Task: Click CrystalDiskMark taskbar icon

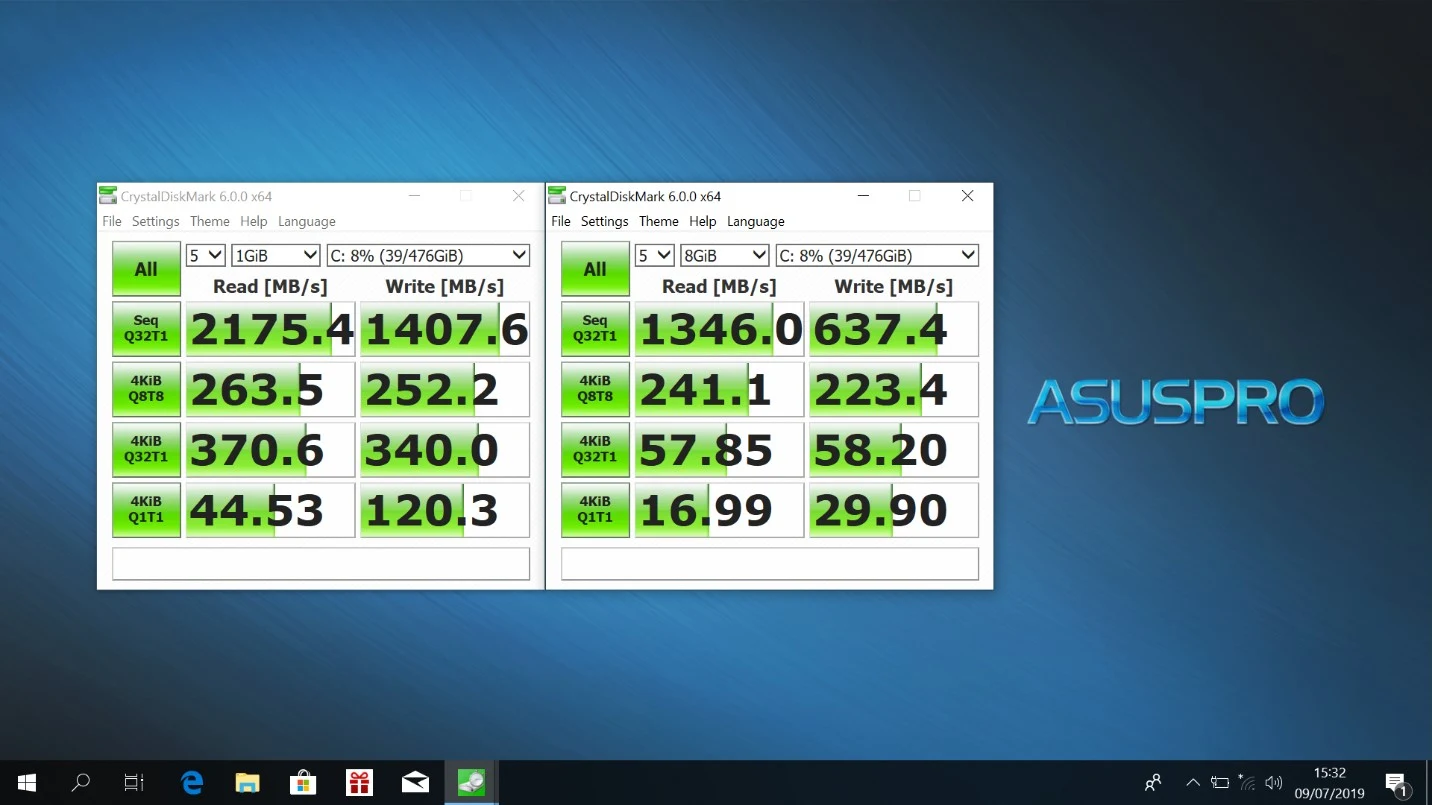Action: pyautogui.click(x=471, y=782)
